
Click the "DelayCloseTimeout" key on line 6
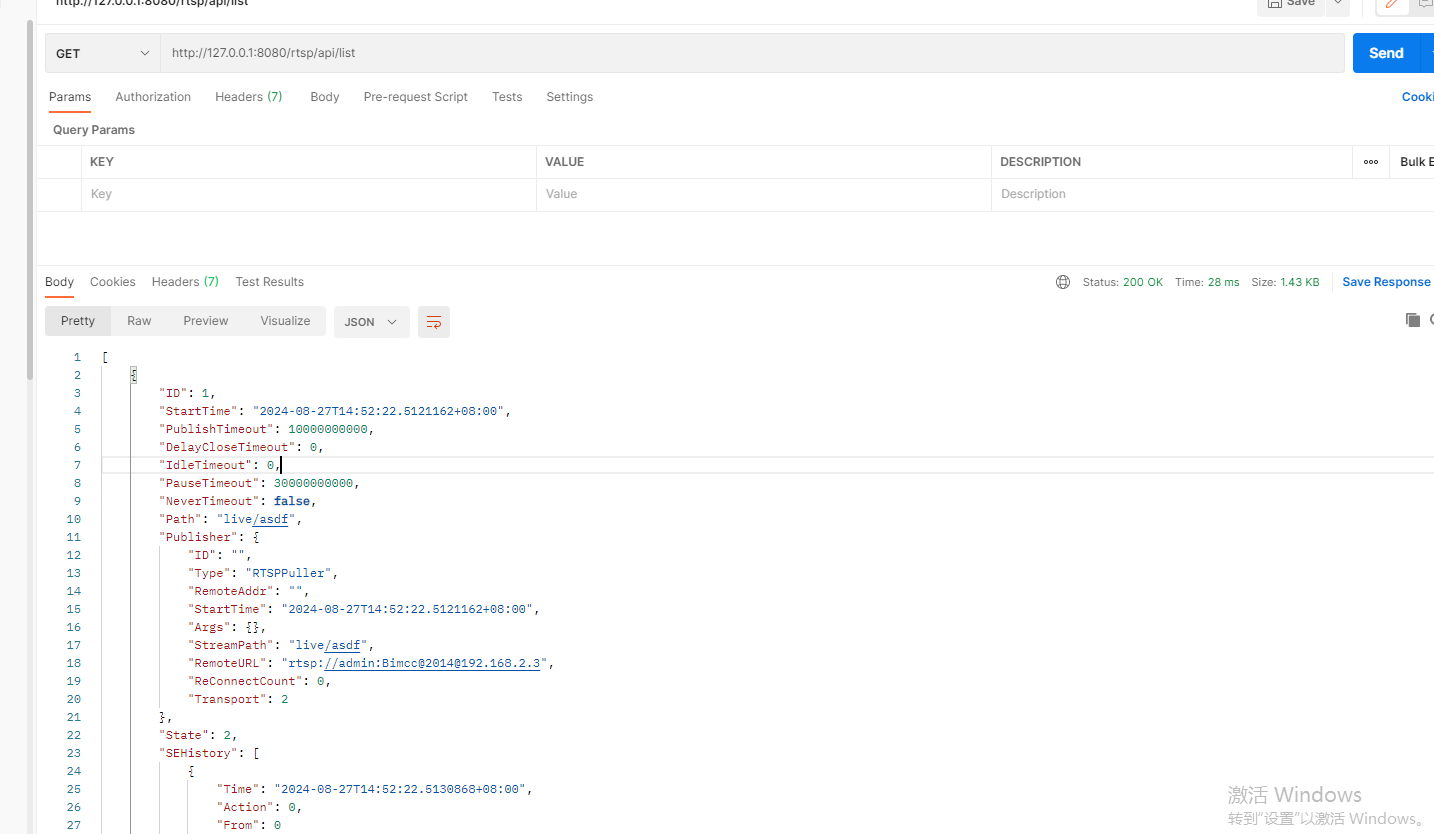pos(227,447)
